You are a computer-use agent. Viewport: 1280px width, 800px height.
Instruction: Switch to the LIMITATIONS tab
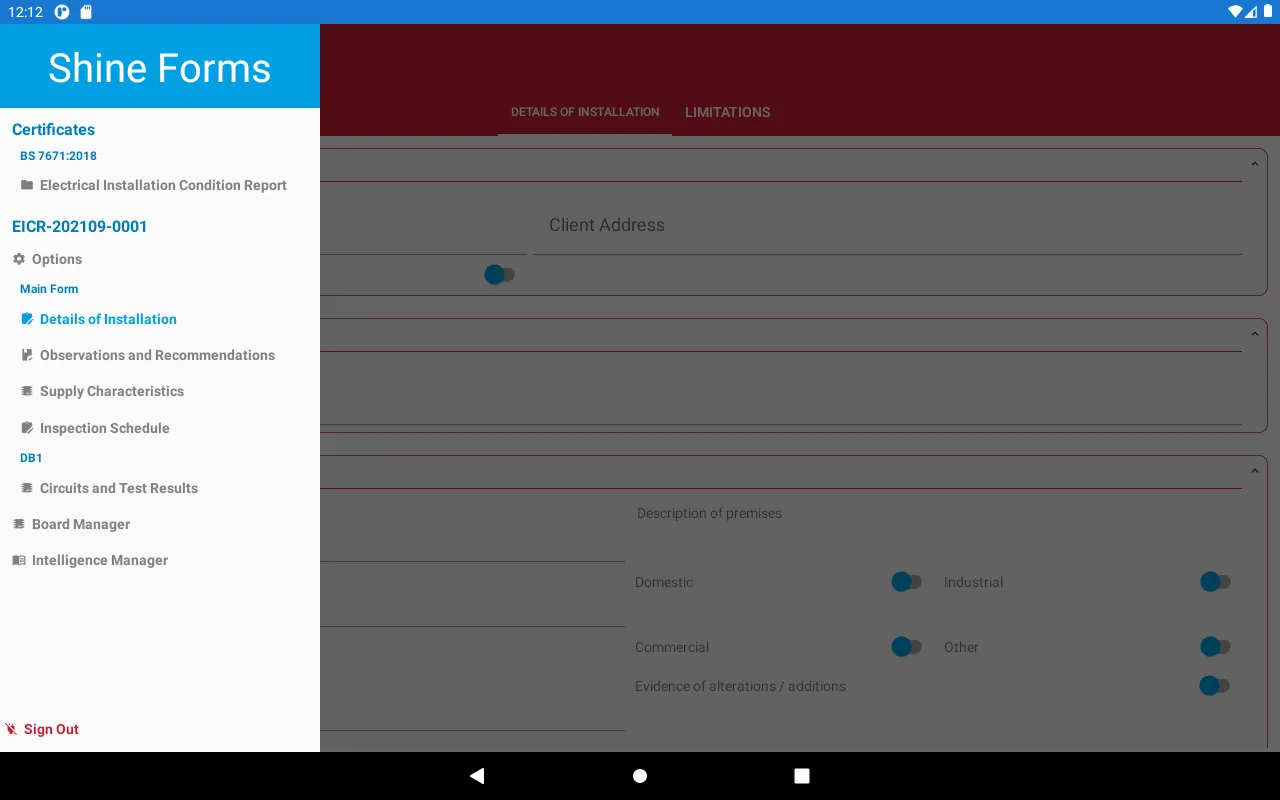[727, 112]
